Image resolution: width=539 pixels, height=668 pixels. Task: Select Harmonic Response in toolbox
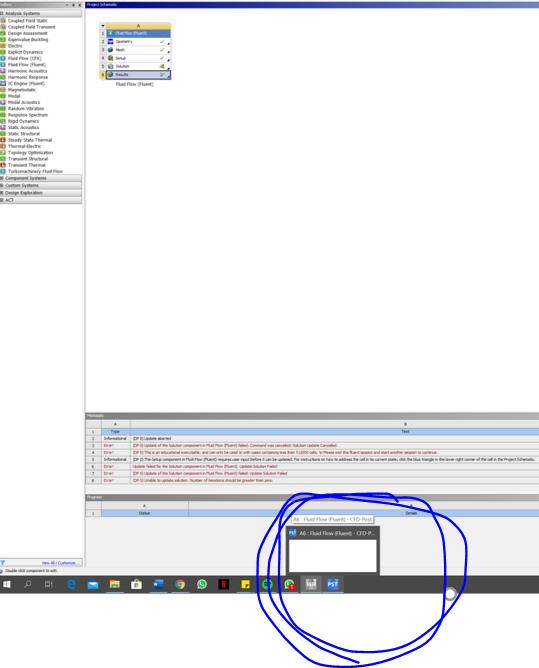pos(28,77)
